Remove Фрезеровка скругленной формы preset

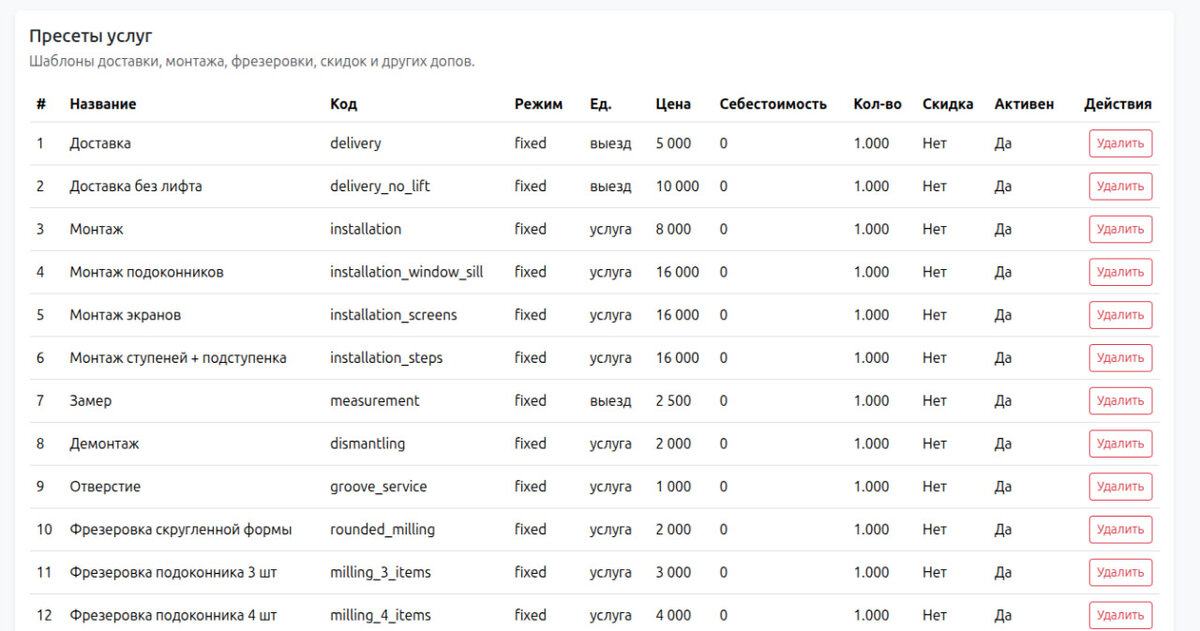pyautogui.click(x=1120, y=530)
